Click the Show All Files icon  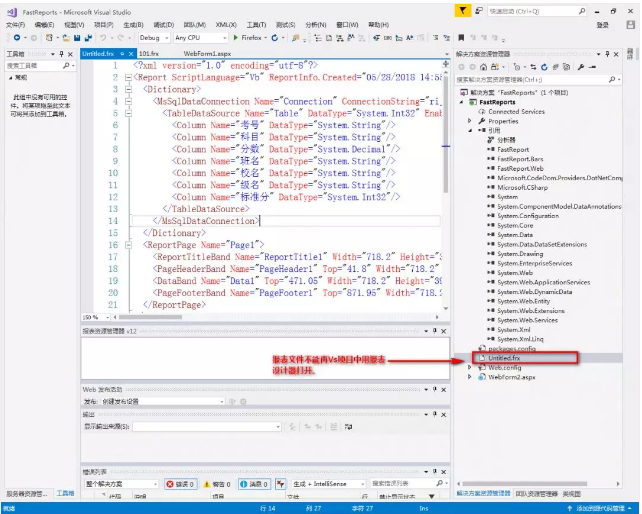point(567,67)
